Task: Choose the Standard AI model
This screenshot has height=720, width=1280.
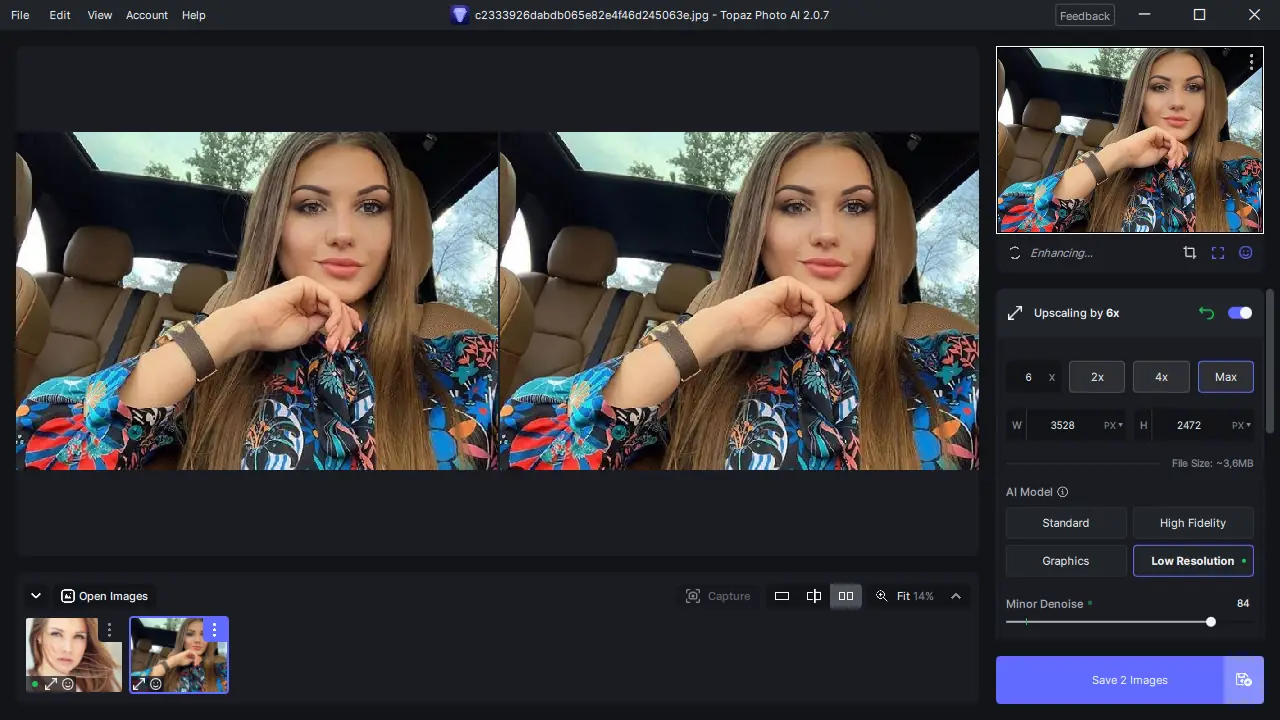Action: pos(1066,523)
